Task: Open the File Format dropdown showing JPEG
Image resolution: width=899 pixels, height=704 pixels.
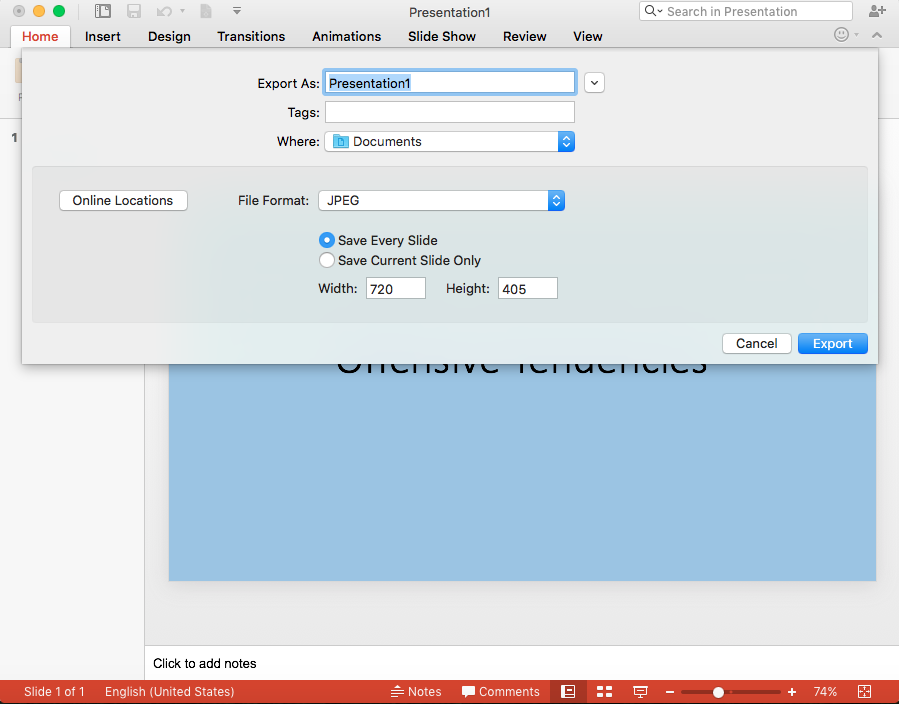Action: pyautogui.click(x=441, y=201)
